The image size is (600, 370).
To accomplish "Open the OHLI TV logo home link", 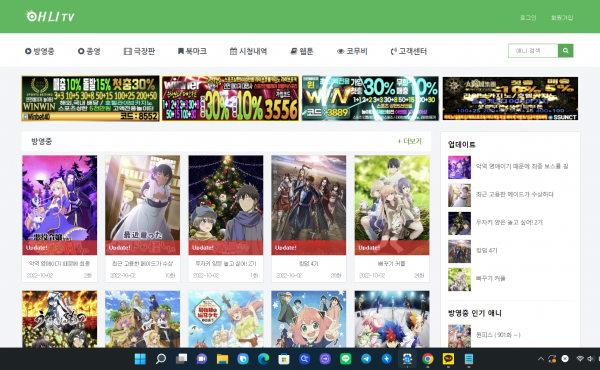I will click(x=50, y=16).
